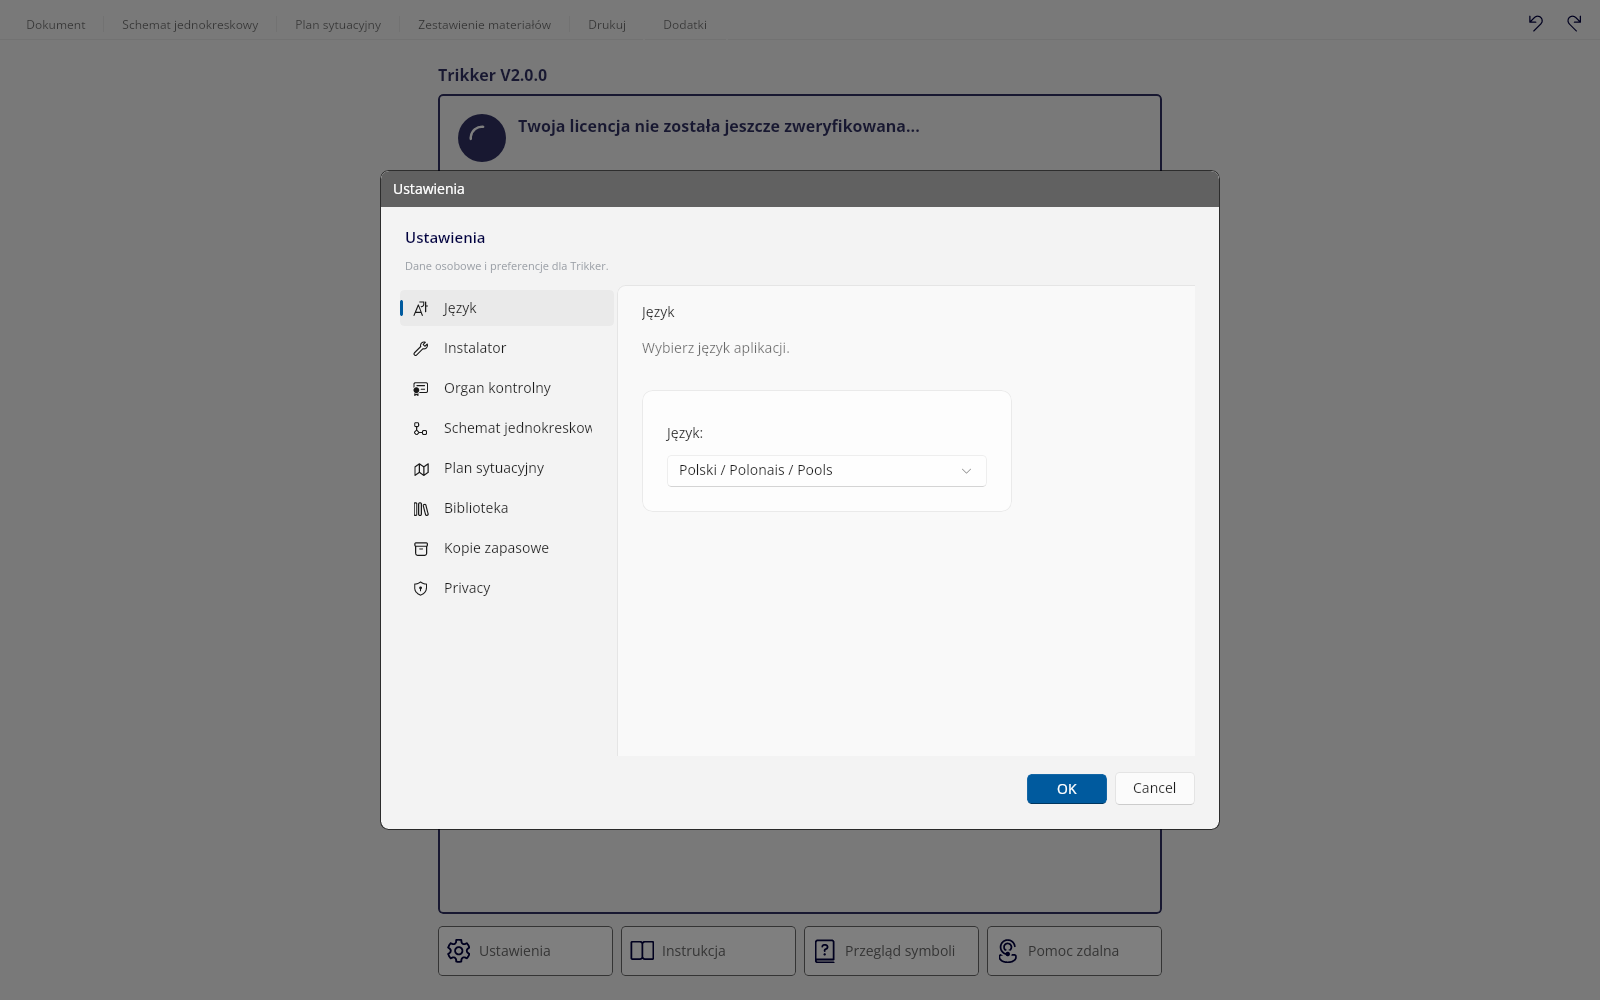This screenshot has width=1600, height=1000.
Task: Click the 'Wybierz język aplikacji.' description
Action: coord(716,348)
